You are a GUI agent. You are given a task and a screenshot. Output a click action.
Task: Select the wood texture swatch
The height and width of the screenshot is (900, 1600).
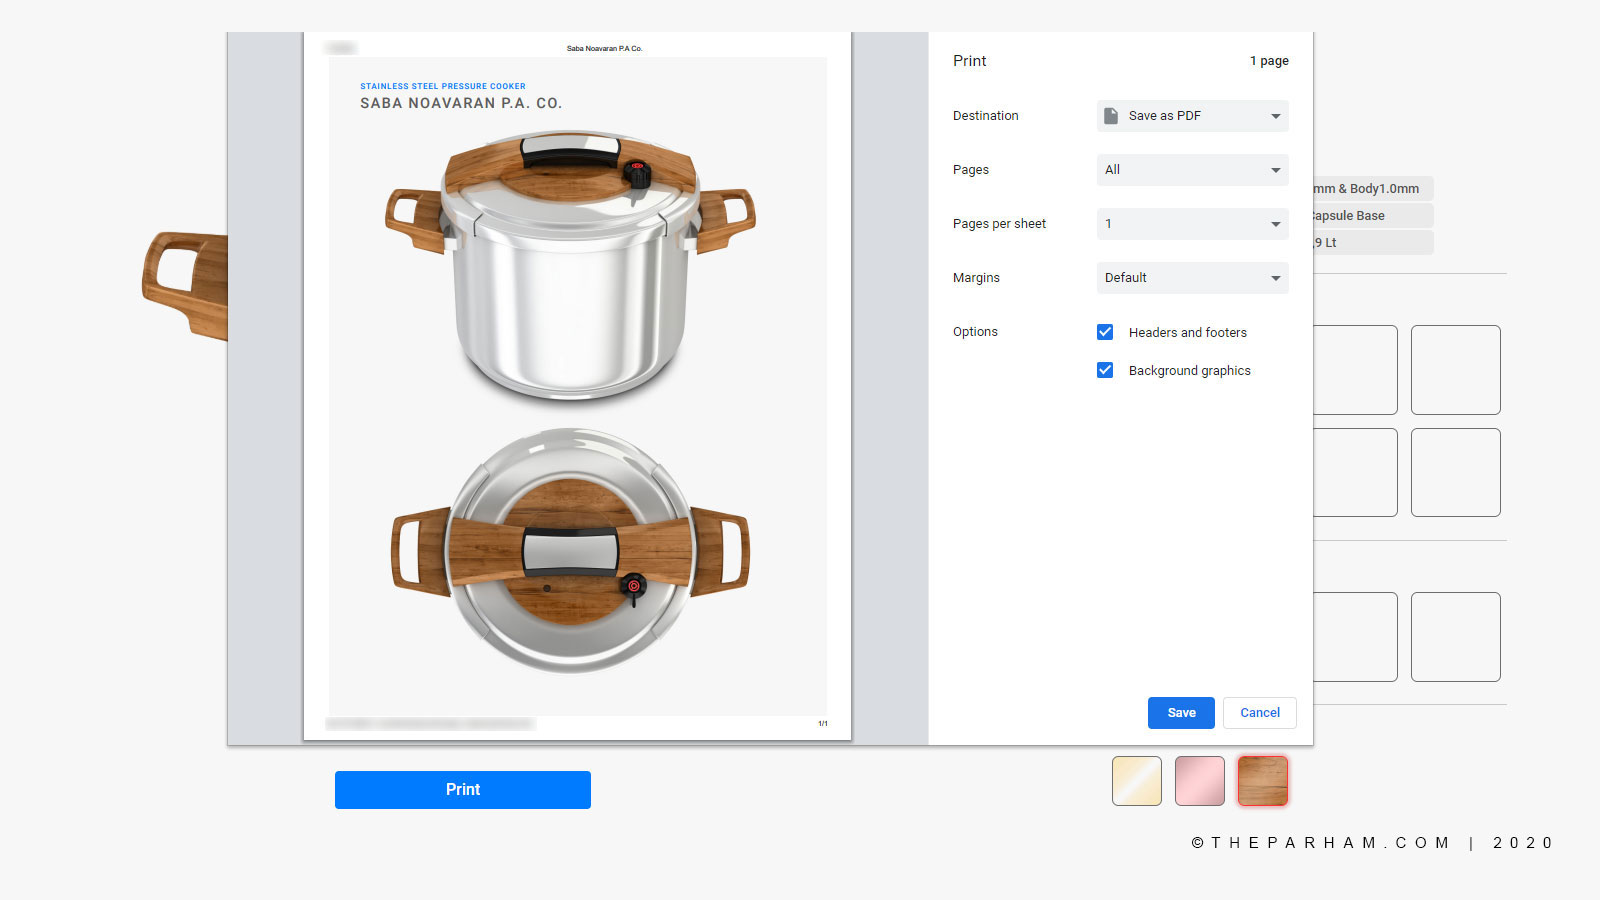1263,781
